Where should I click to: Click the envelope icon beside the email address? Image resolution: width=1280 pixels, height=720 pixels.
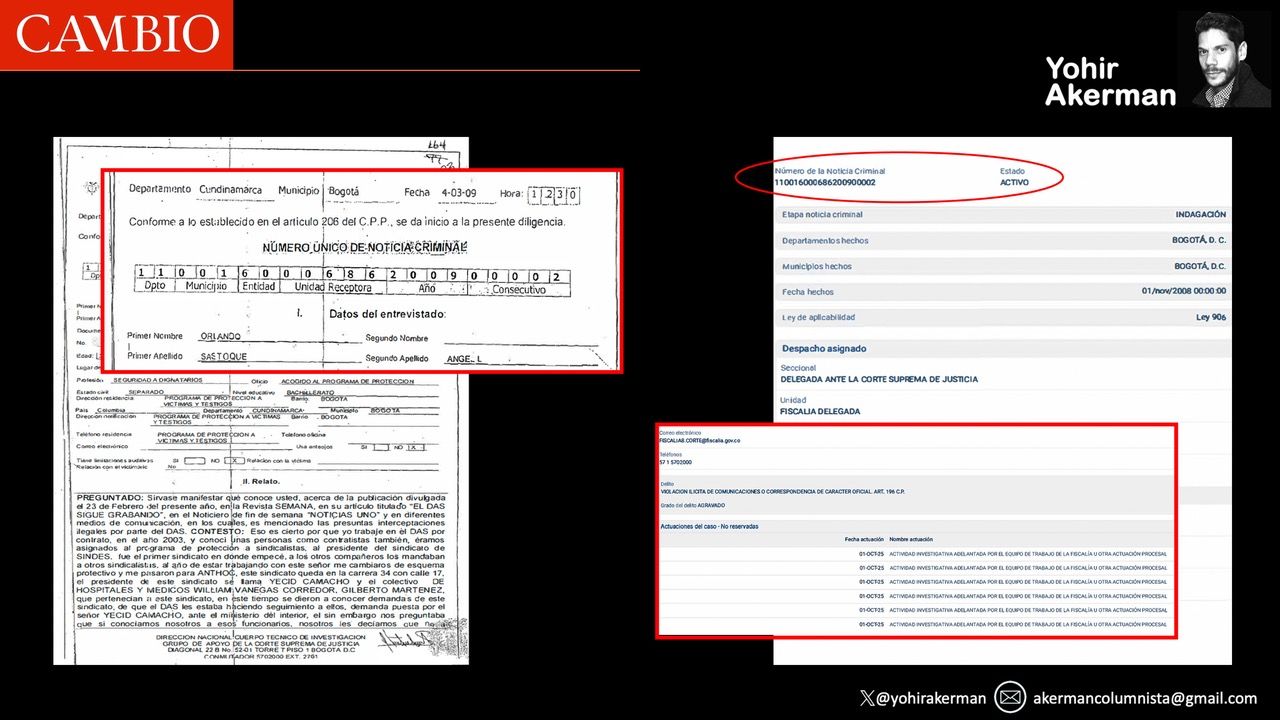[x=1011, y=698]
